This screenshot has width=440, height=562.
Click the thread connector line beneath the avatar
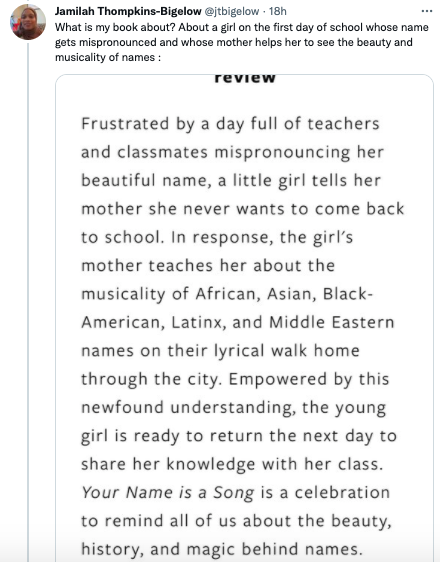pos(28,301)
